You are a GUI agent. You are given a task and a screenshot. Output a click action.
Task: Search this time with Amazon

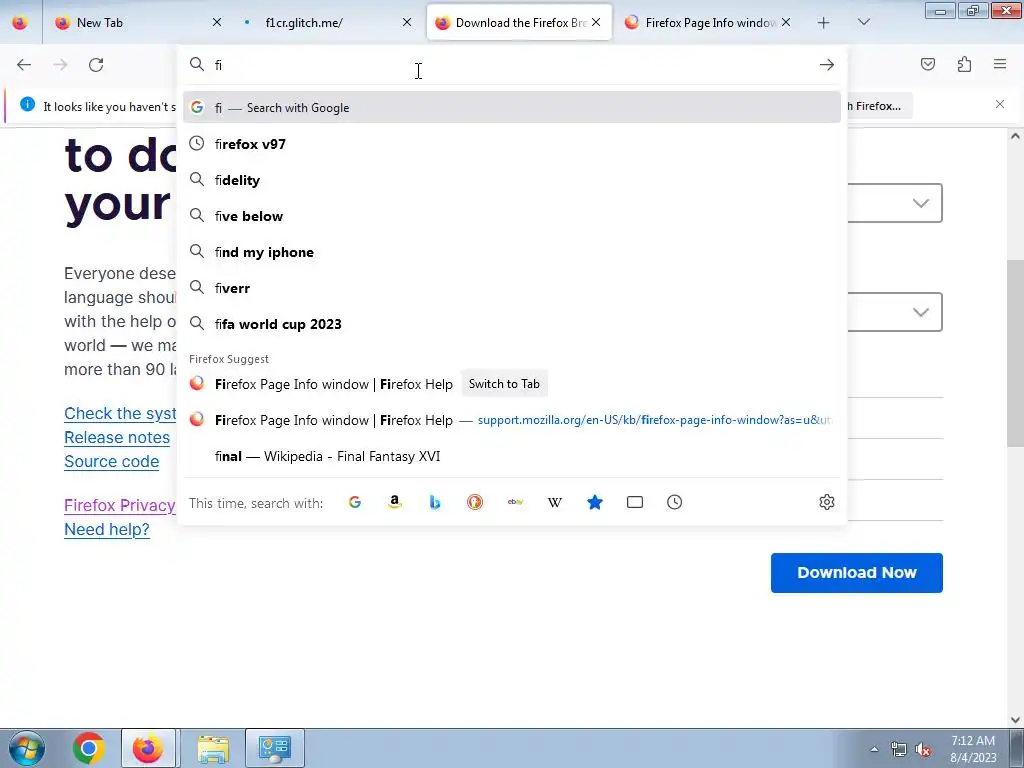(394, 502)
